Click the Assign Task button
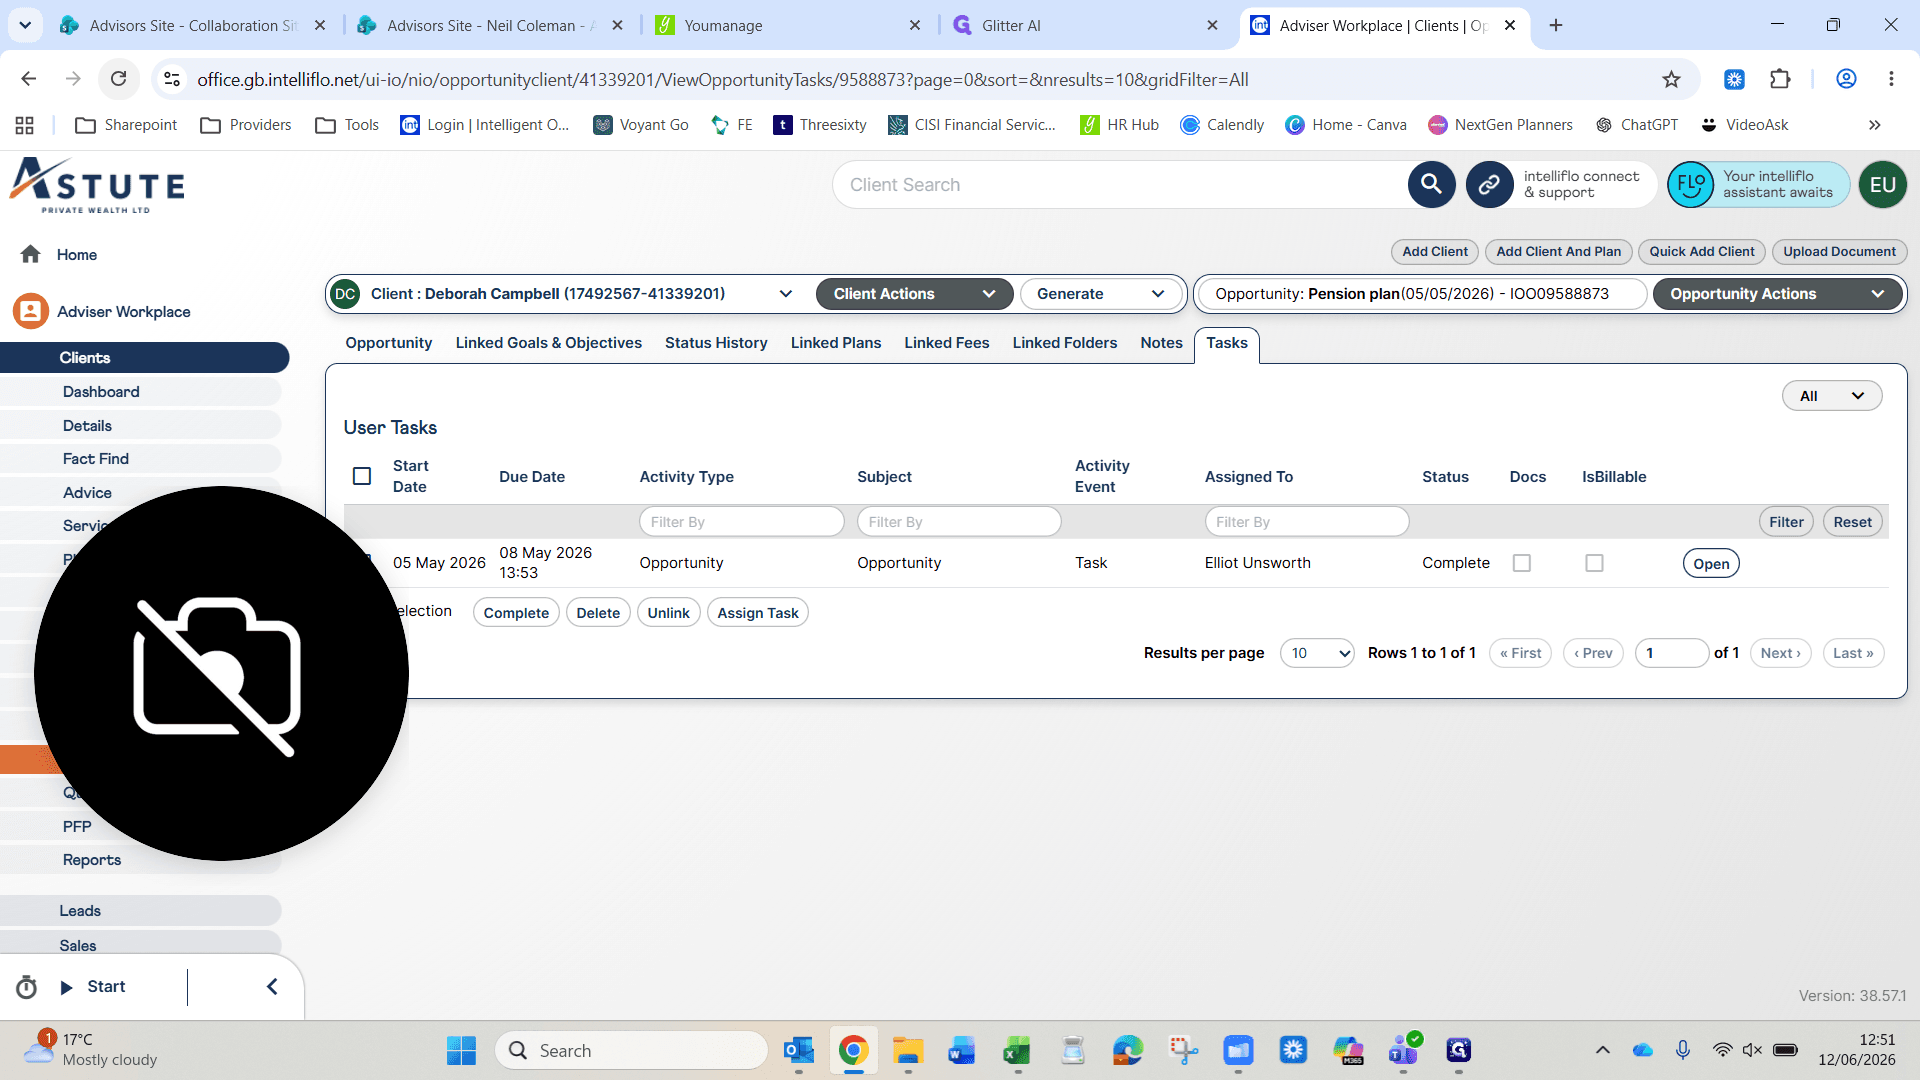The image size is (1920, 1080). [758, 613]
